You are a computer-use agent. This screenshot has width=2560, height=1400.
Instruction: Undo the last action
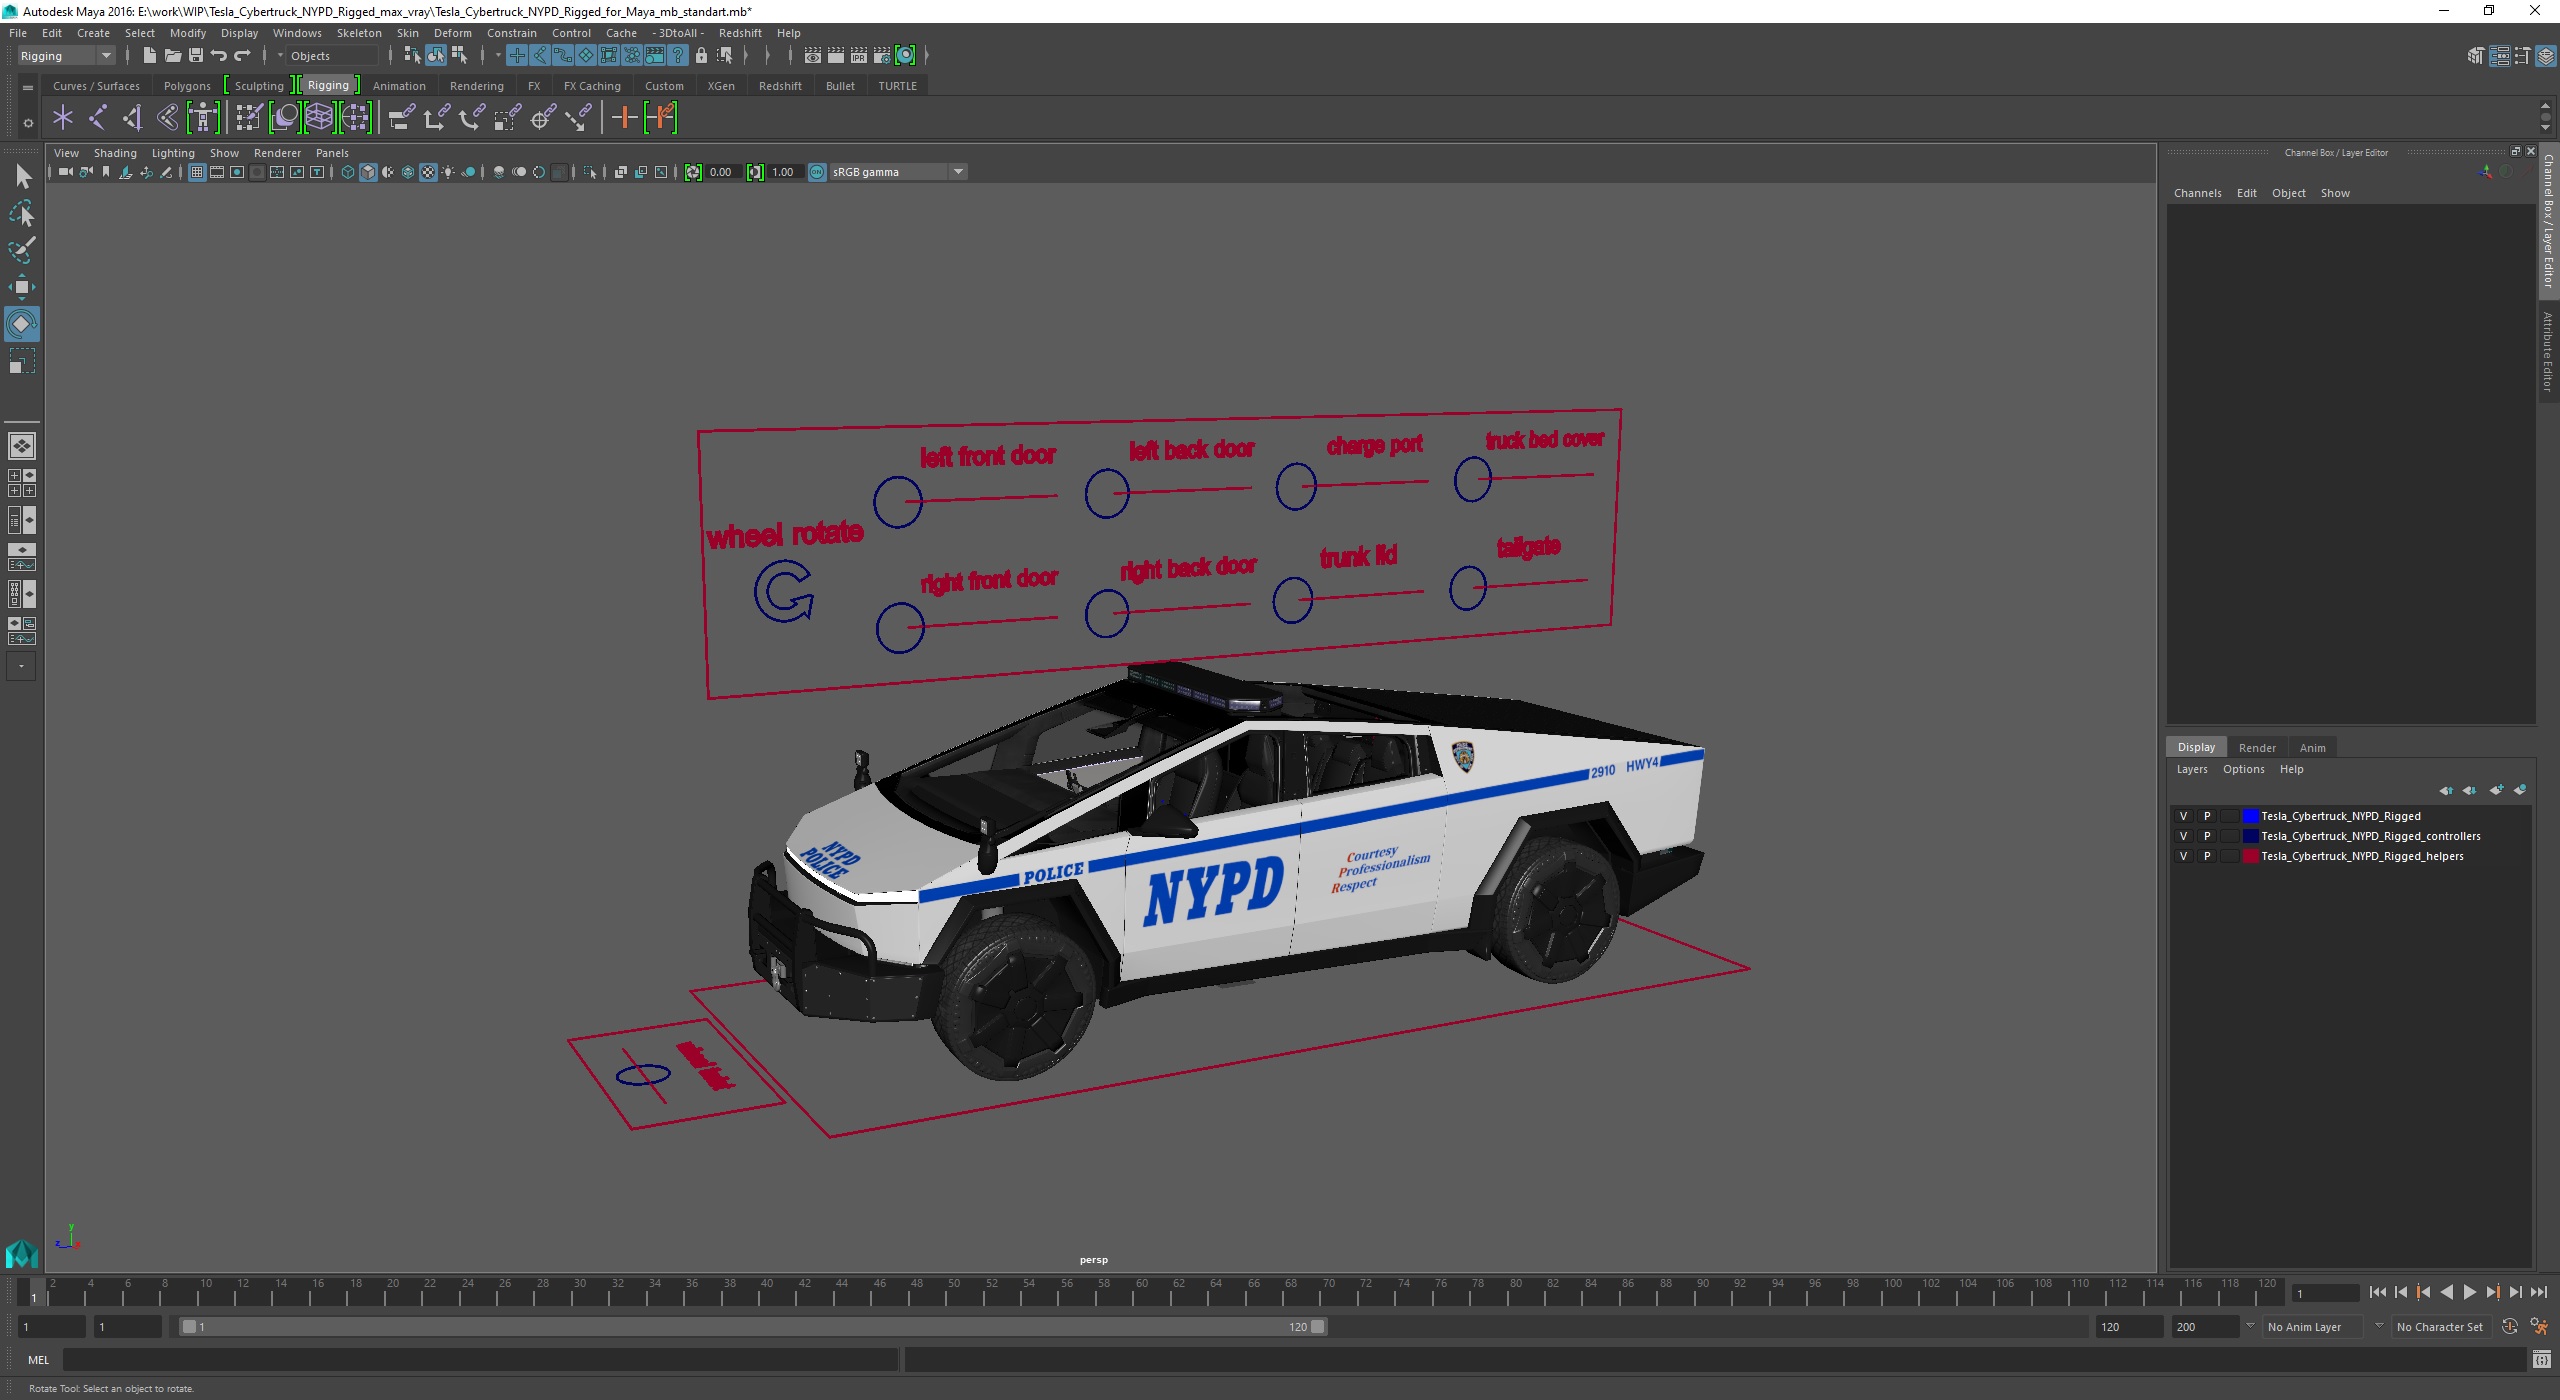pos(219,56)
